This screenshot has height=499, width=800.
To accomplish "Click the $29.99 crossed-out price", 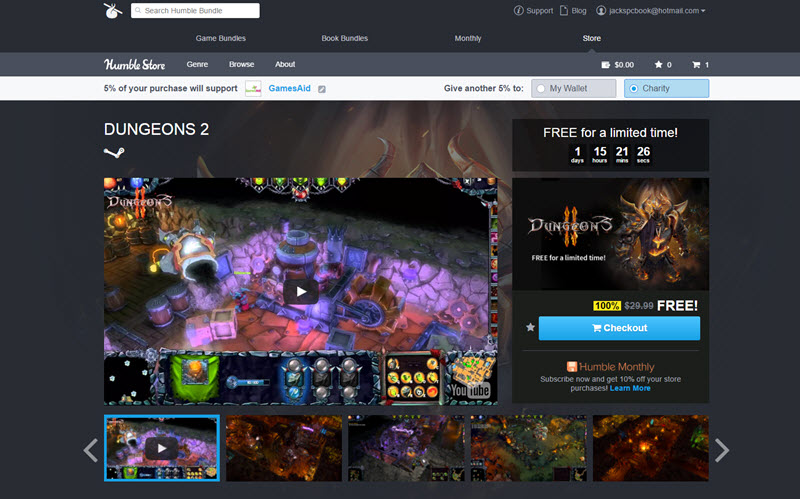I will pyautogui.click(x=639, y=306).
